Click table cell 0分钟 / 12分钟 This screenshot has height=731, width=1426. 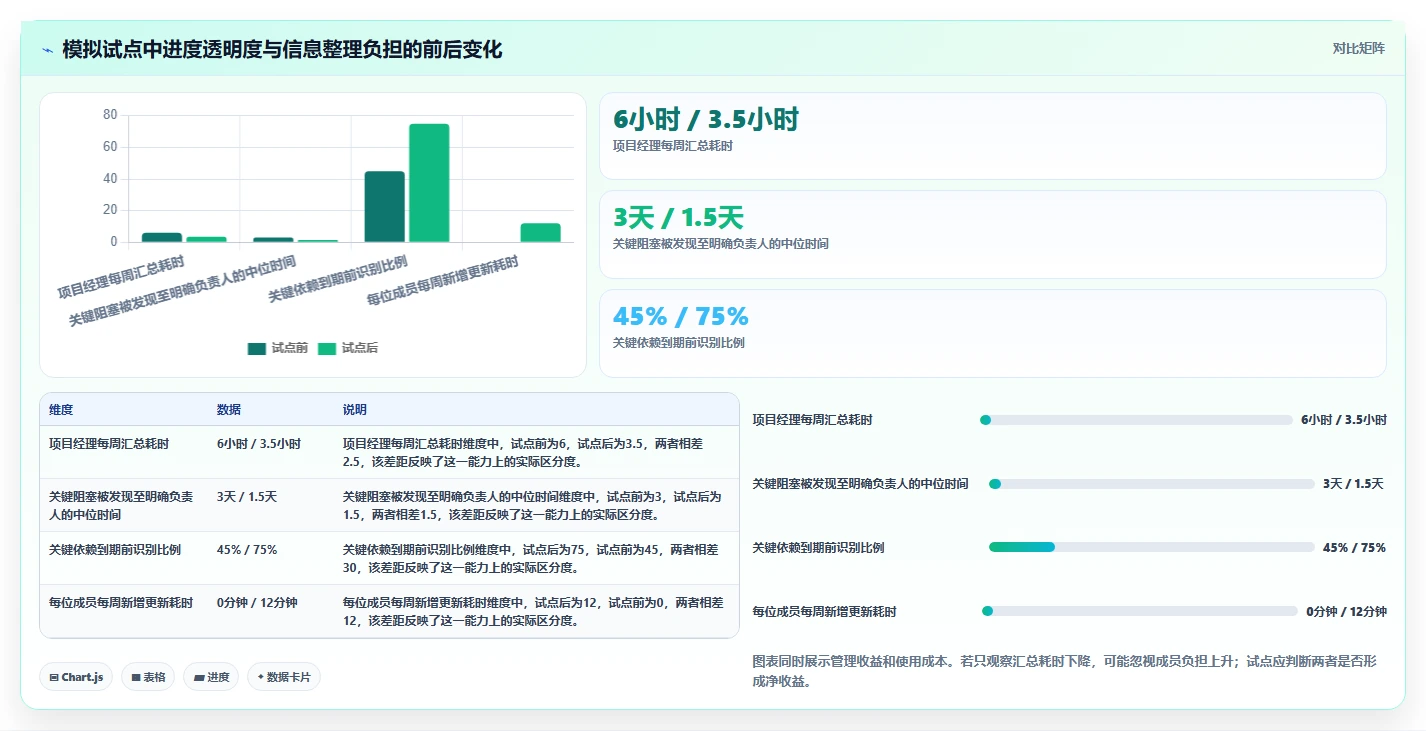point(257,603)
